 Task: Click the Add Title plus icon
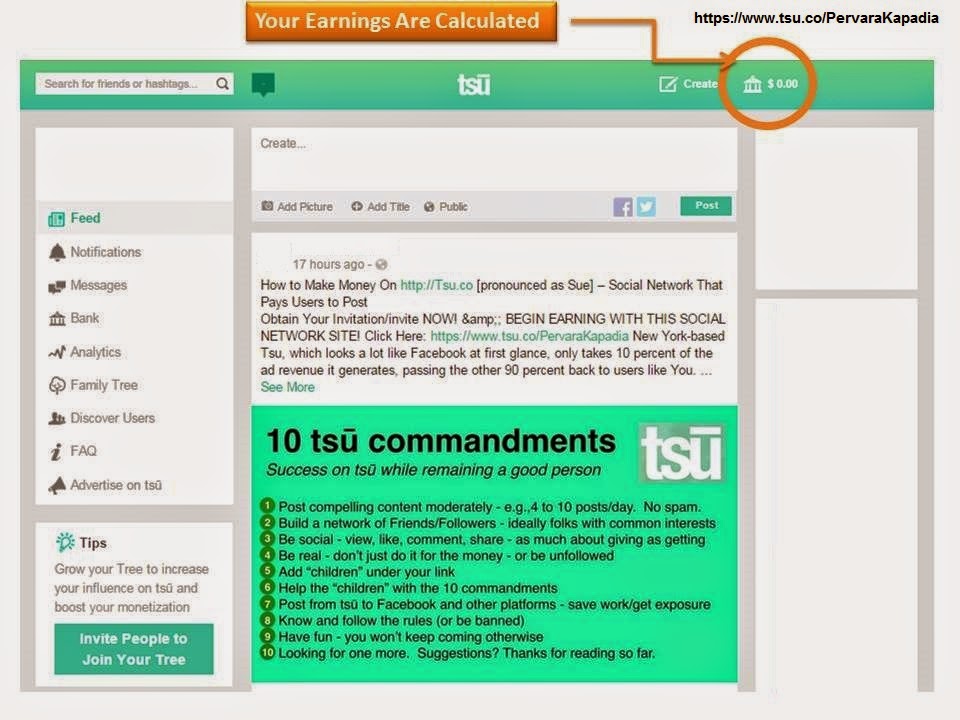click(357, 206)
